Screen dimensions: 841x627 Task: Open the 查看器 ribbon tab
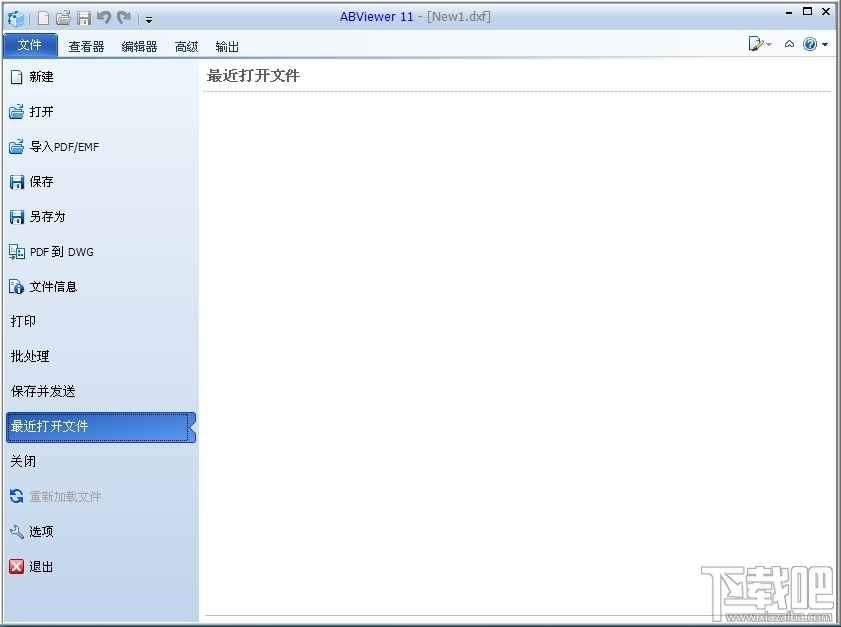(85, 45)
